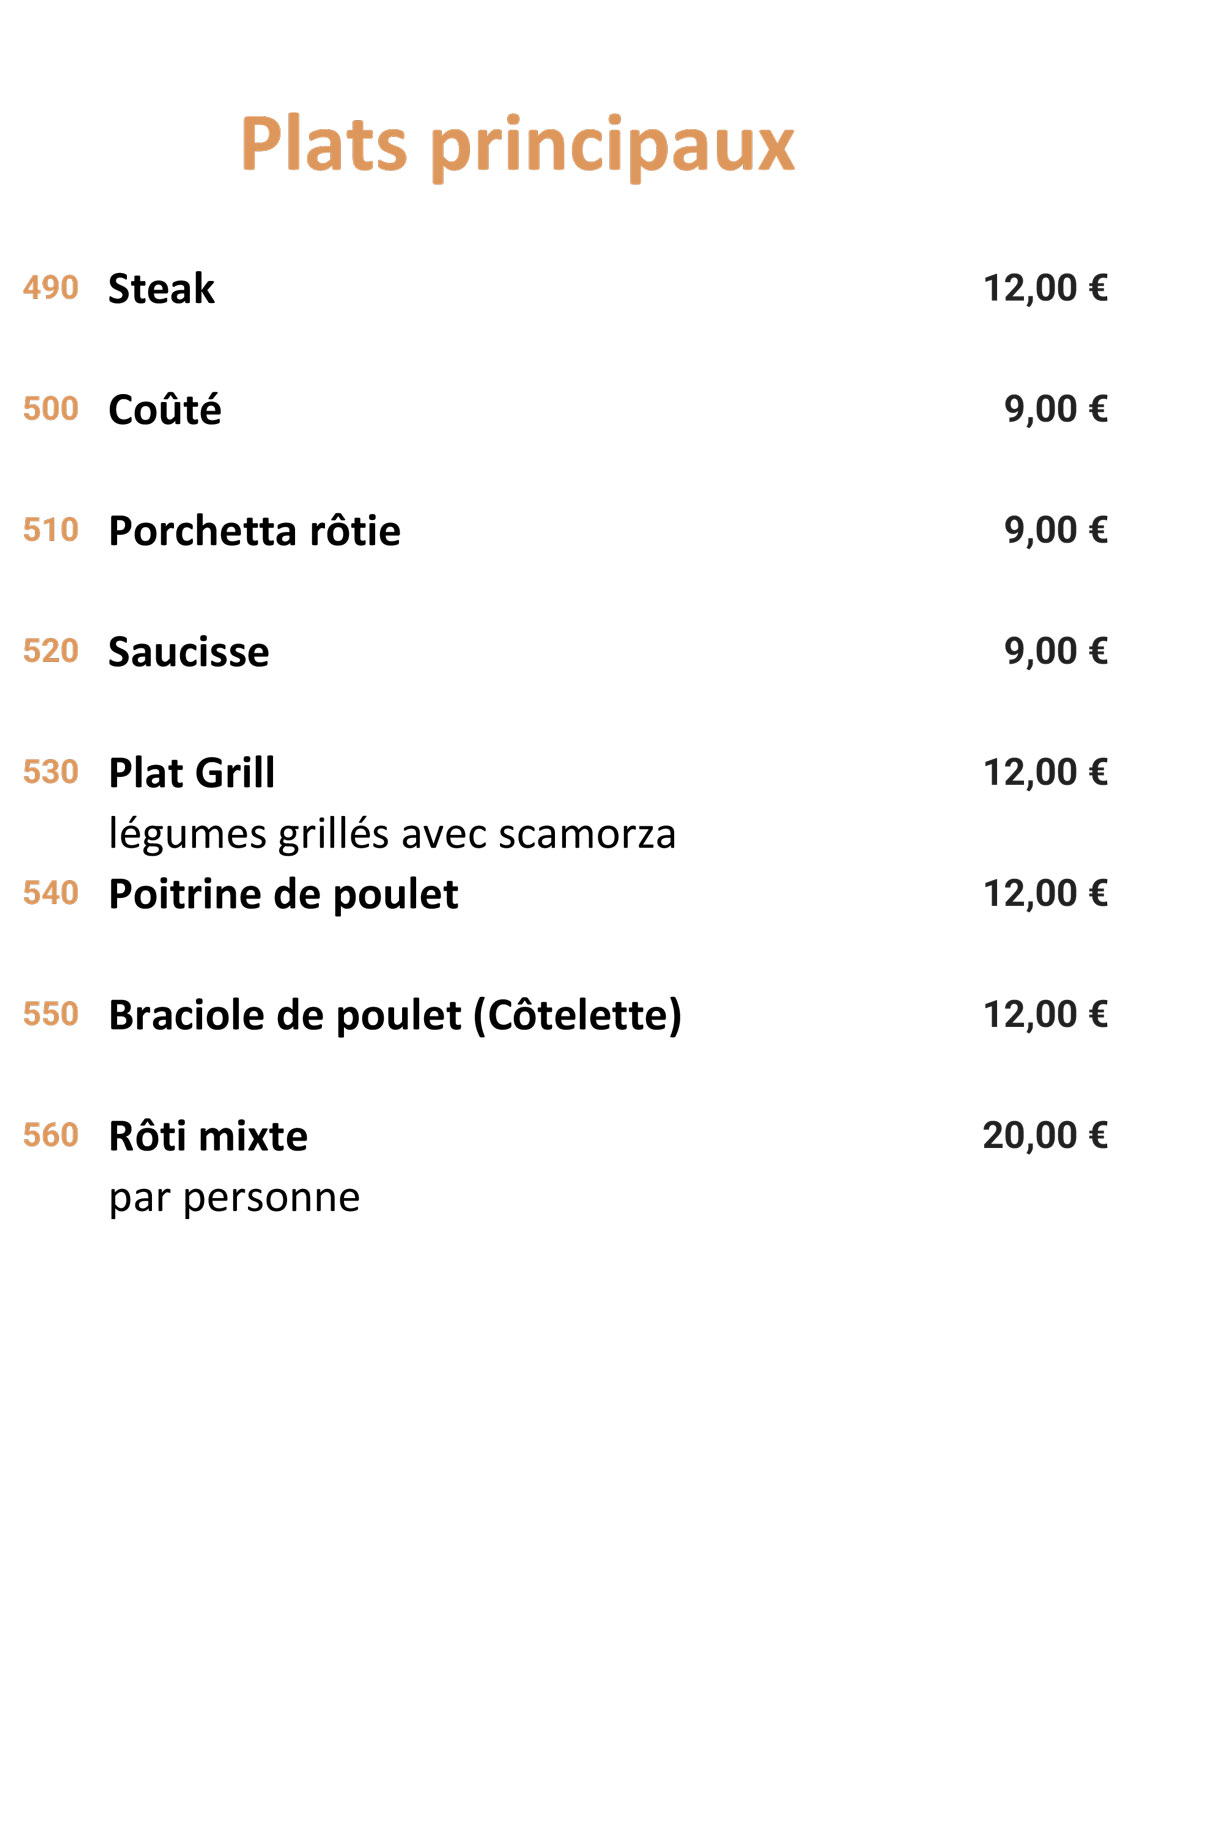
Task: Tap item number 530
Action: pos(51,772)
